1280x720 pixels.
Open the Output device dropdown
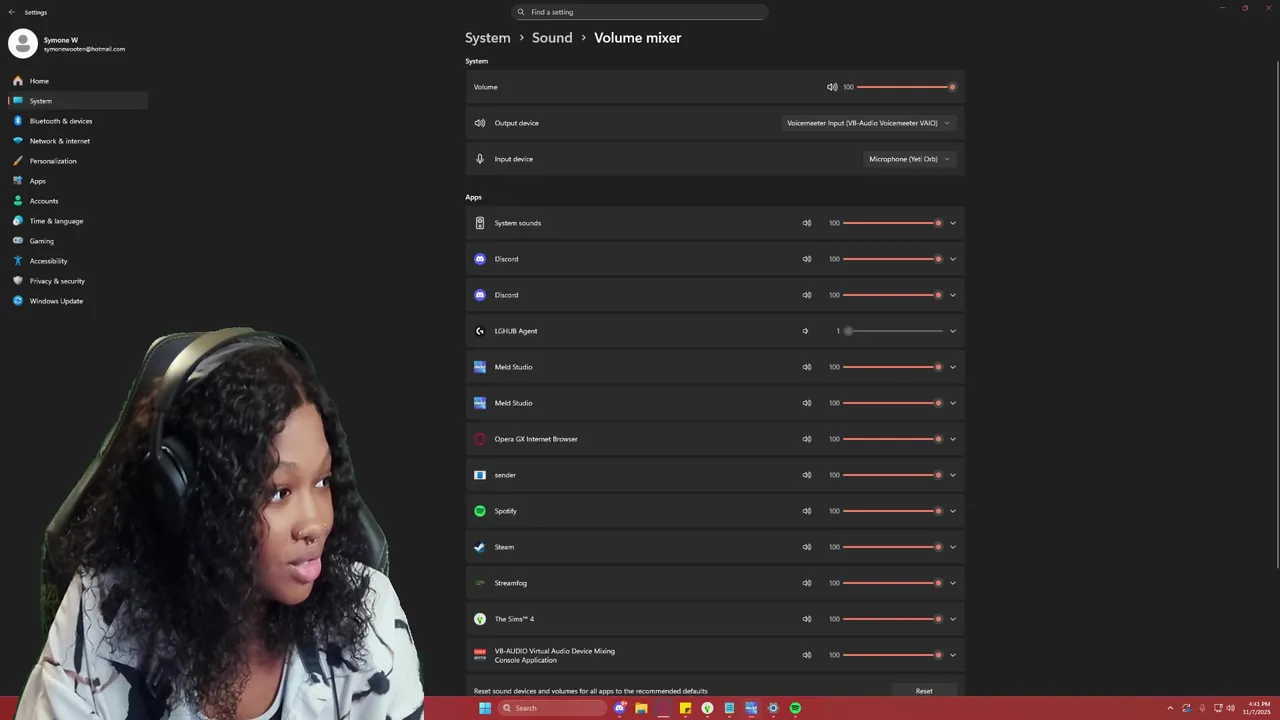point(868,123)
